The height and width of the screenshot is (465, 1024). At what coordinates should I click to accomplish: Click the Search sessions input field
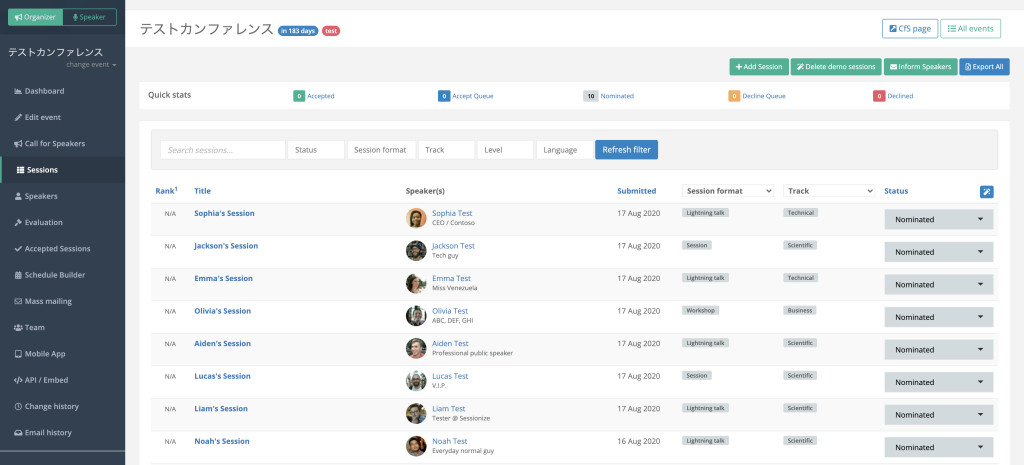coord(222,150)
